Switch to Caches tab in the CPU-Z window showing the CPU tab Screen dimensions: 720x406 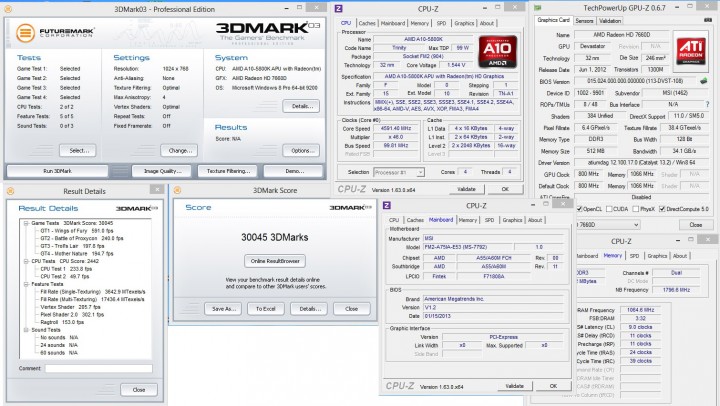367,23
